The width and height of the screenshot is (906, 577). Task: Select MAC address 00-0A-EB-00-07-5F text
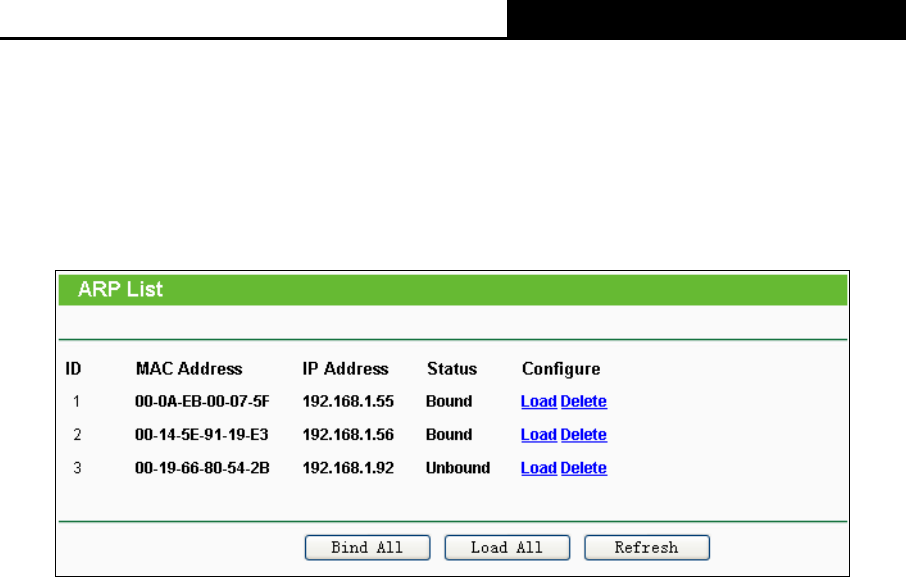point(202,401)
